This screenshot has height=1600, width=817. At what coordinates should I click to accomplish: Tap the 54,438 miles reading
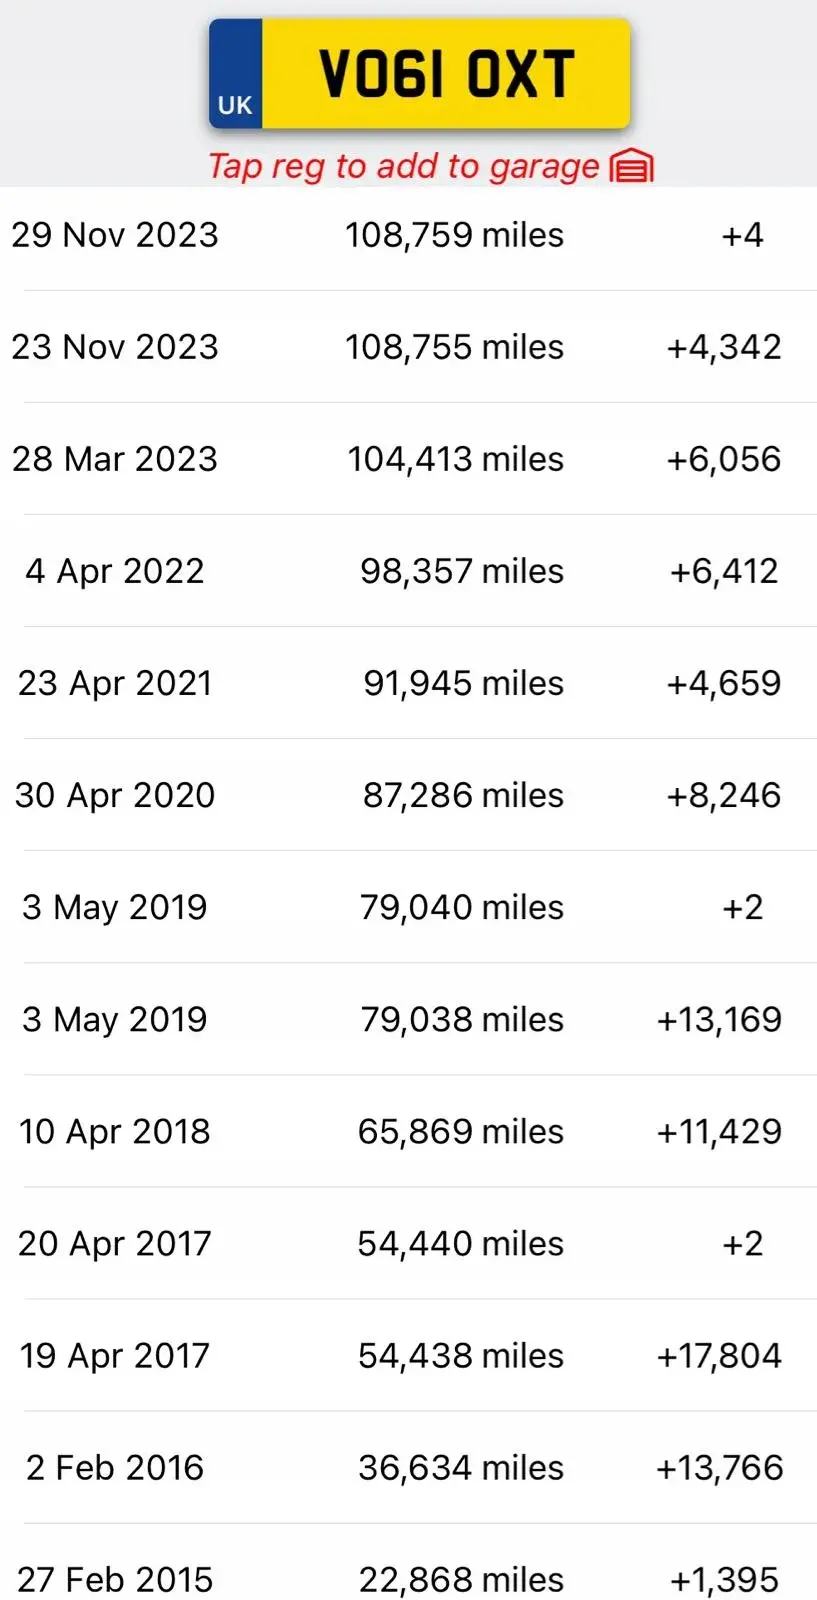[461, 1355]
